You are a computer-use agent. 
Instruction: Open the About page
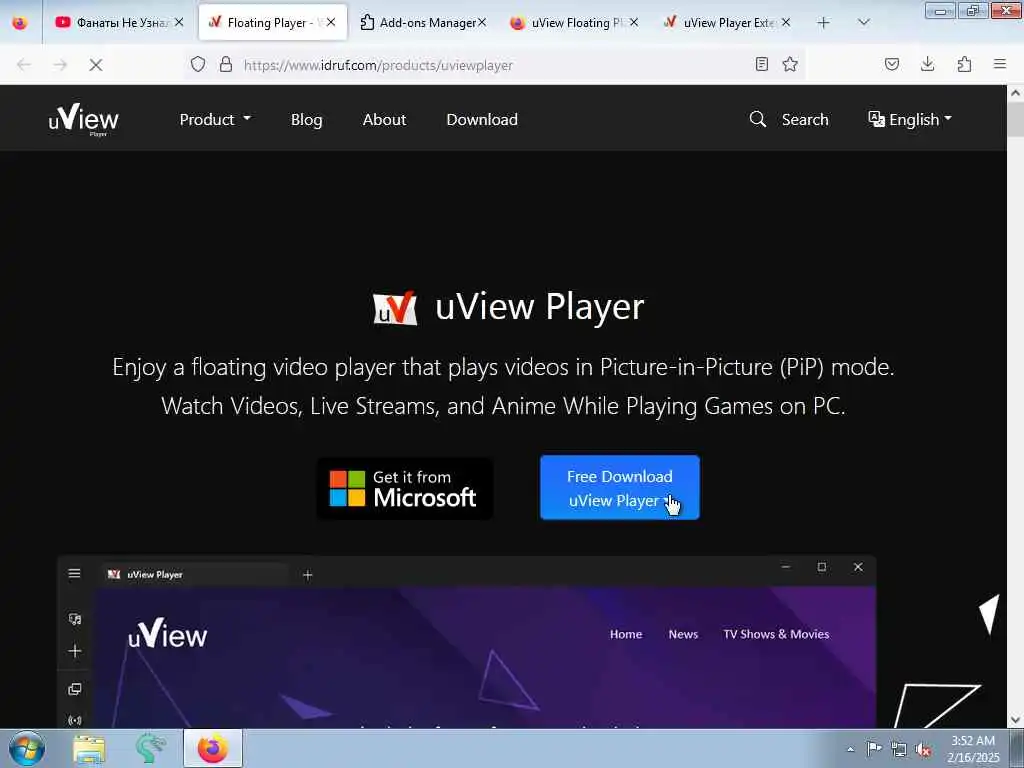385,120
